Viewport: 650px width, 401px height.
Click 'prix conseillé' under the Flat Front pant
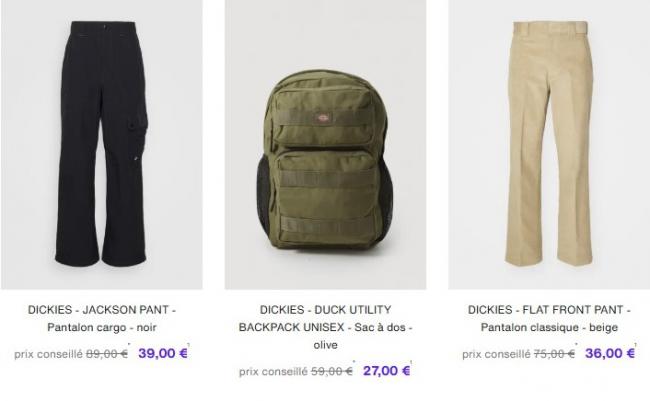tap(496, 355)
